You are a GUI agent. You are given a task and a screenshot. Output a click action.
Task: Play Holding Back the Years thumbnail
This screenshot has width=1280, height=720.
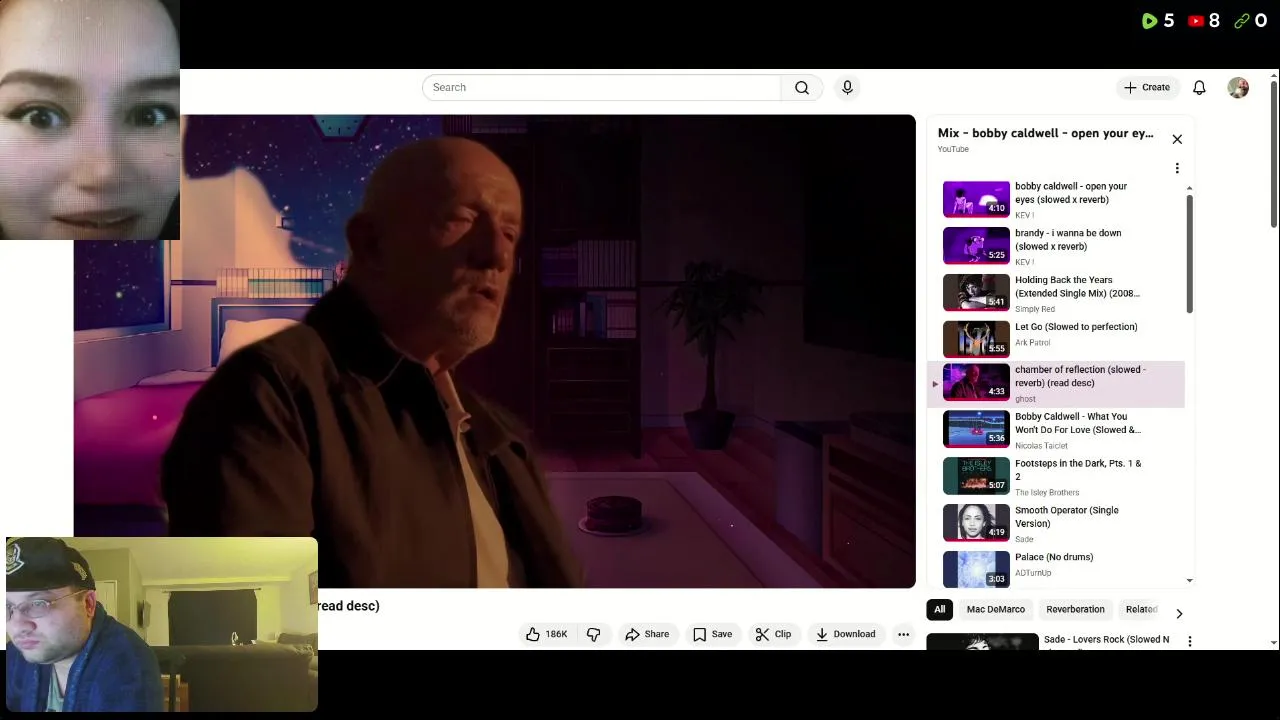click(x=976, y=293)
